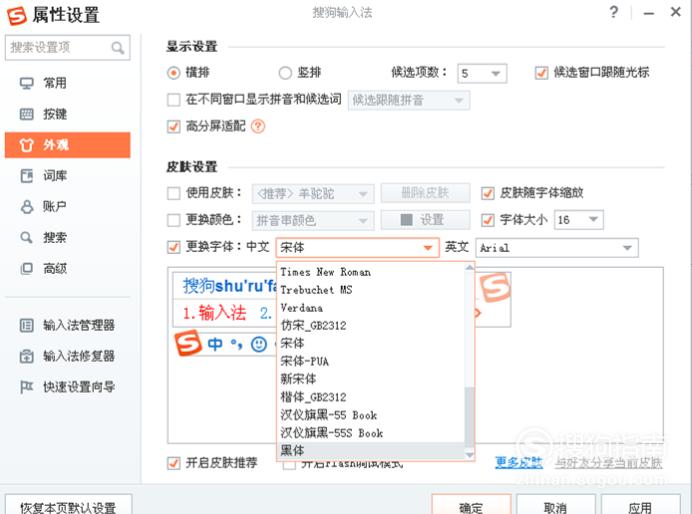Open the 按键 settings section
The height and width of the screenshot is (514, 692).
click(x=68, y=114)
